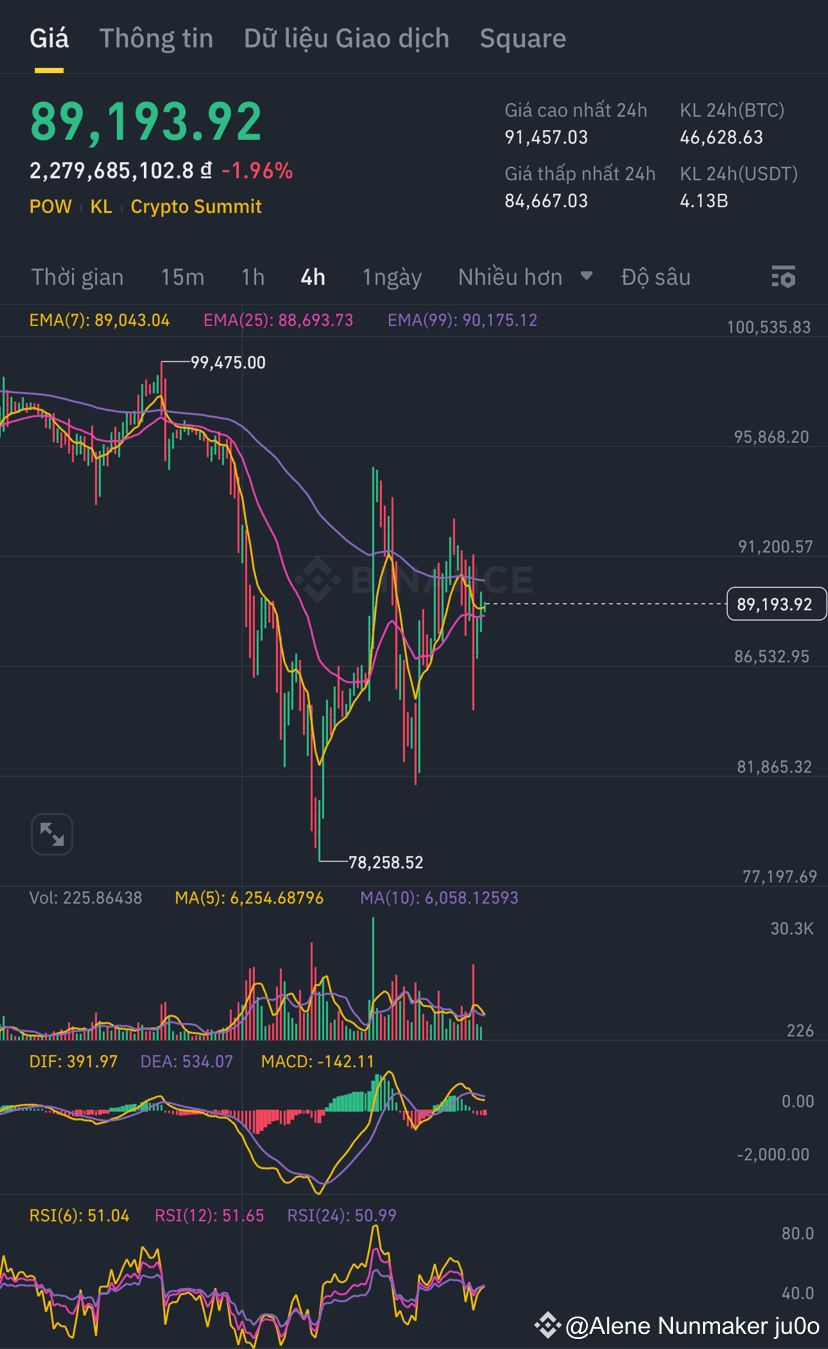This screenshot has width=828, height=1349.
Task: Click the current price label 89,193.92
Action: coord(776,603)
